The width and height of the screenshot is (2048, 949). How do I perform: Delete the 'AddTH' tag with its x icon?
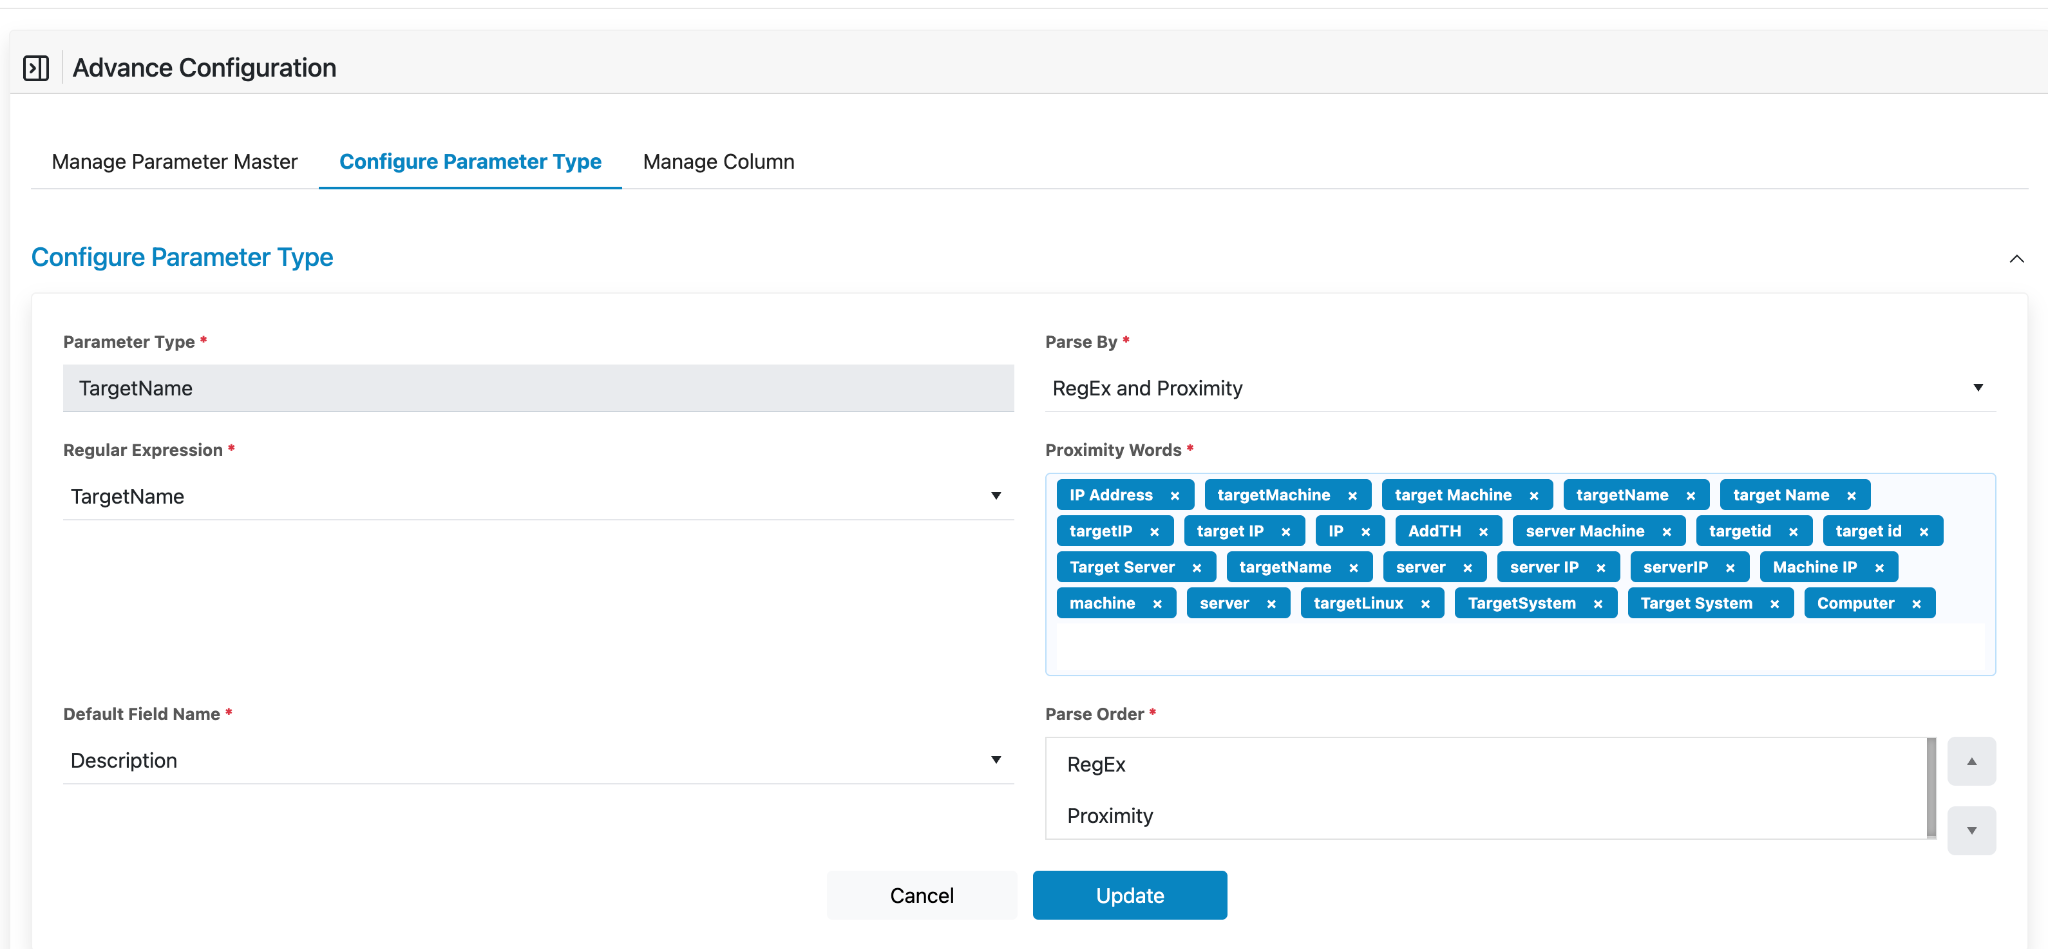(x=1483, y=532)
